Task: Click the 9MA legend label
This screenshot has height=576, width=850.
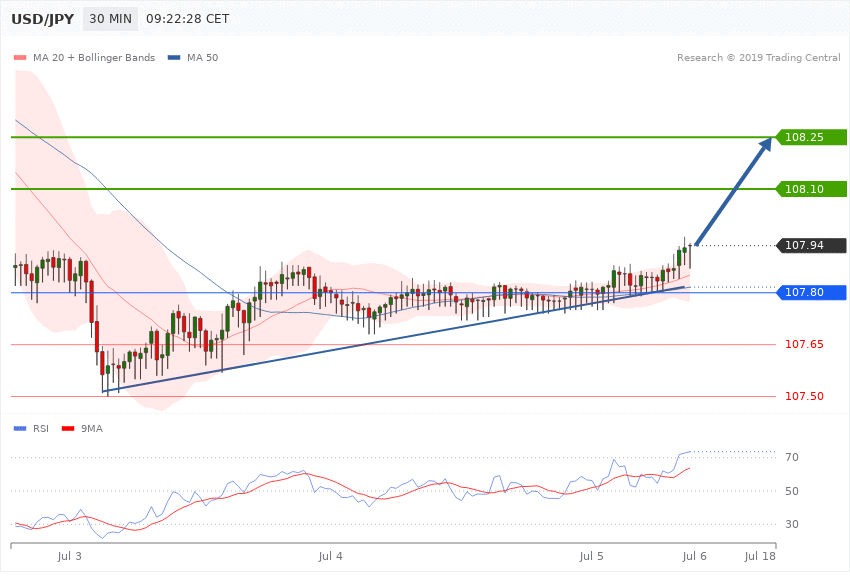Action: 92,429
